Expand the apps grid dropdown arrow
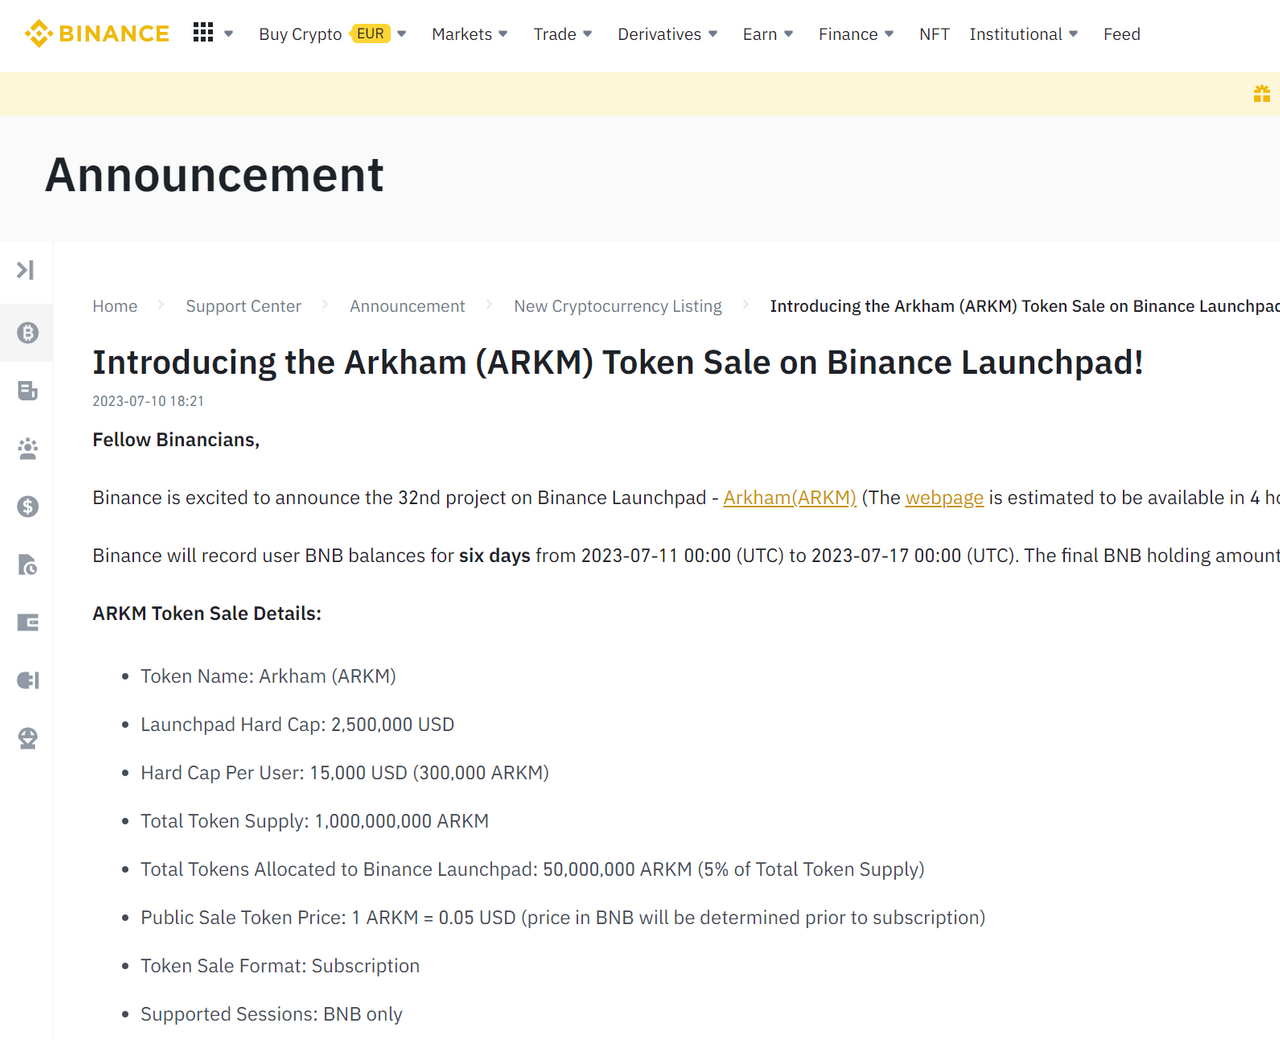 click(229, 34)
